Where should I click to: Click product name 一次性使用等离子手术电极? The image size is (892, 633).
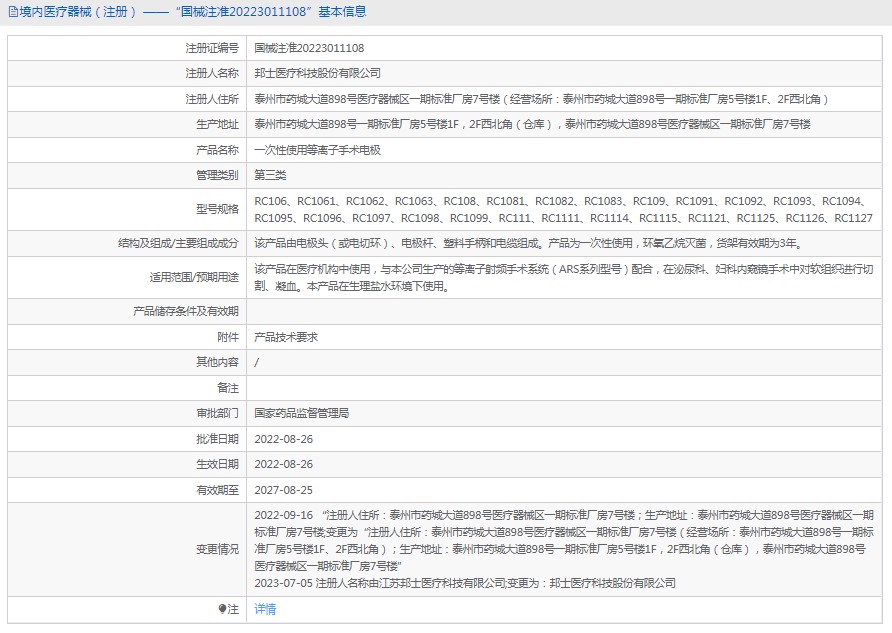(317, 150)
